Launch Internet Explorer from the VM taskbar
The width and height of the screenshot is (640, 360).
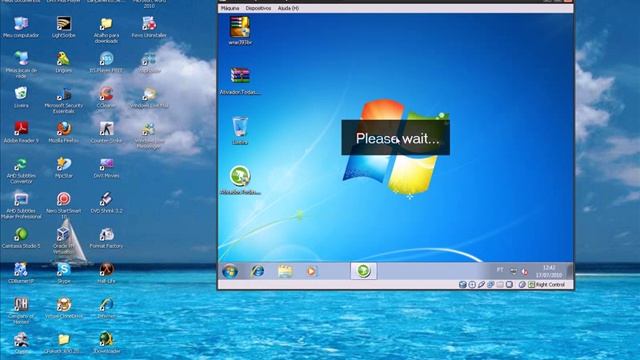point(257,271)
